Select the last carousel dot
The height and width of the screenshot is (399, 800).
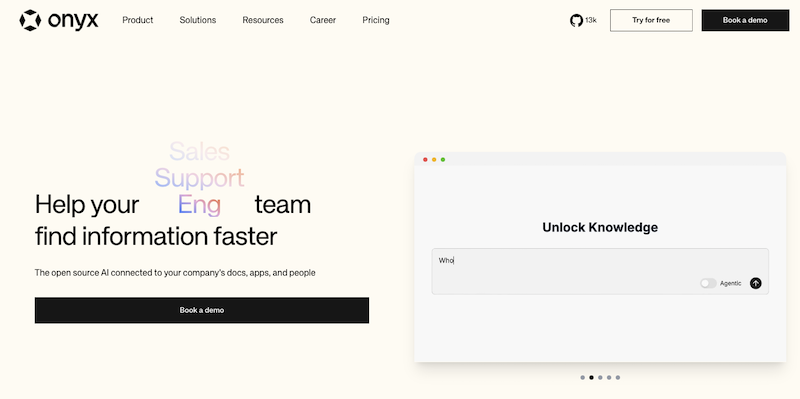pos(618,378)
